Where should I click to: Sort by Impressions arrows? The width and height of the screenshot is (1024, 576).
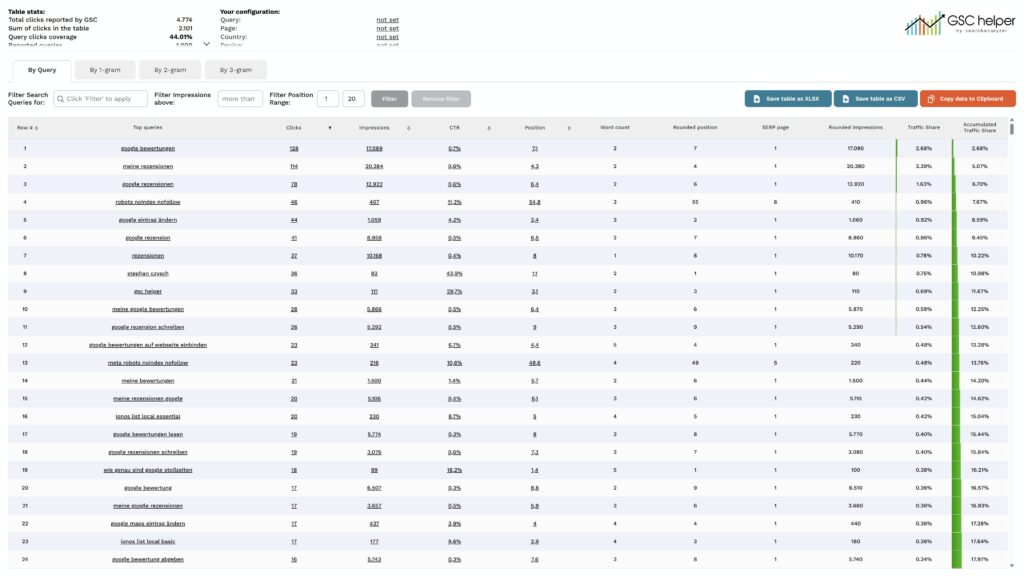409,128
